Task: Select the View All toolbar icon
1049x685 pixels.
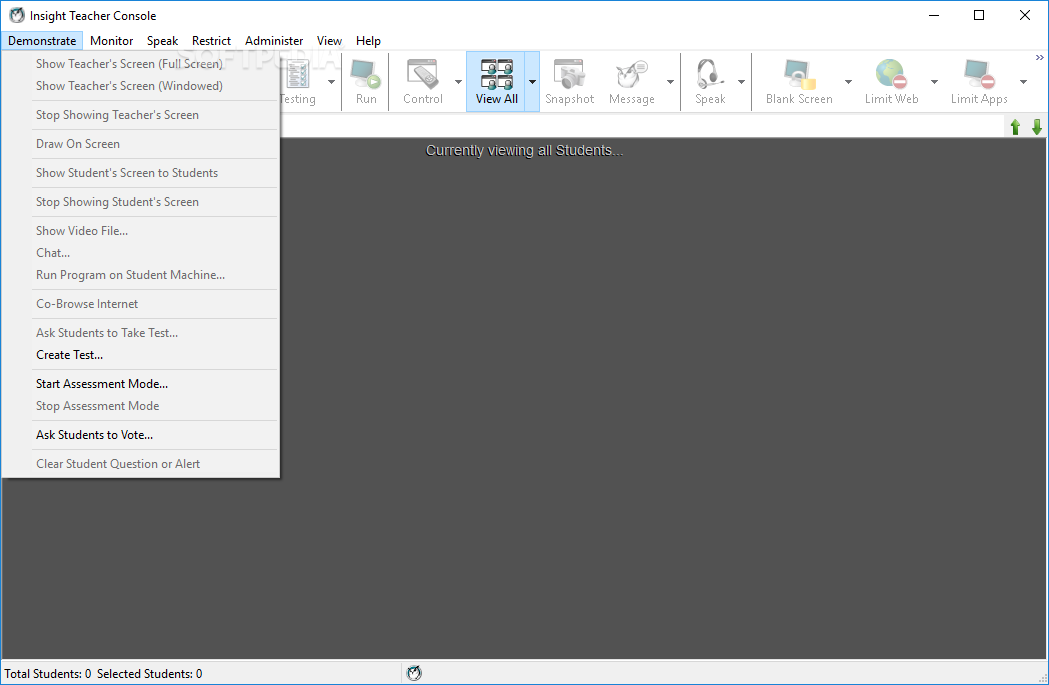Action: (x=496, y=74)
